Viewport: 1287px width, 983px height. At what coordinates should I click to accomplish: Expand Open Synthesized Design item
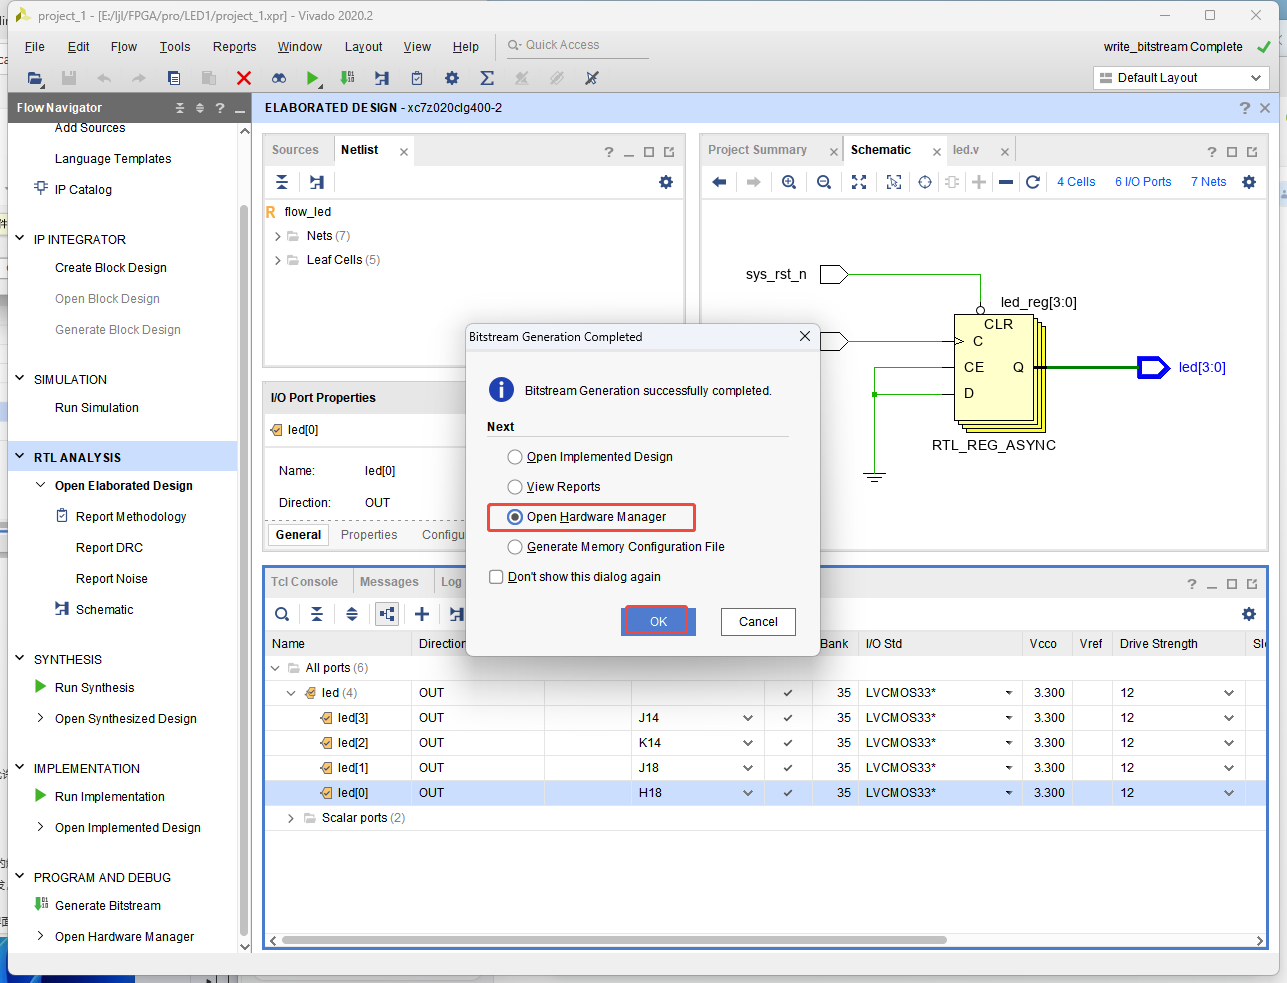click(40, 718)
